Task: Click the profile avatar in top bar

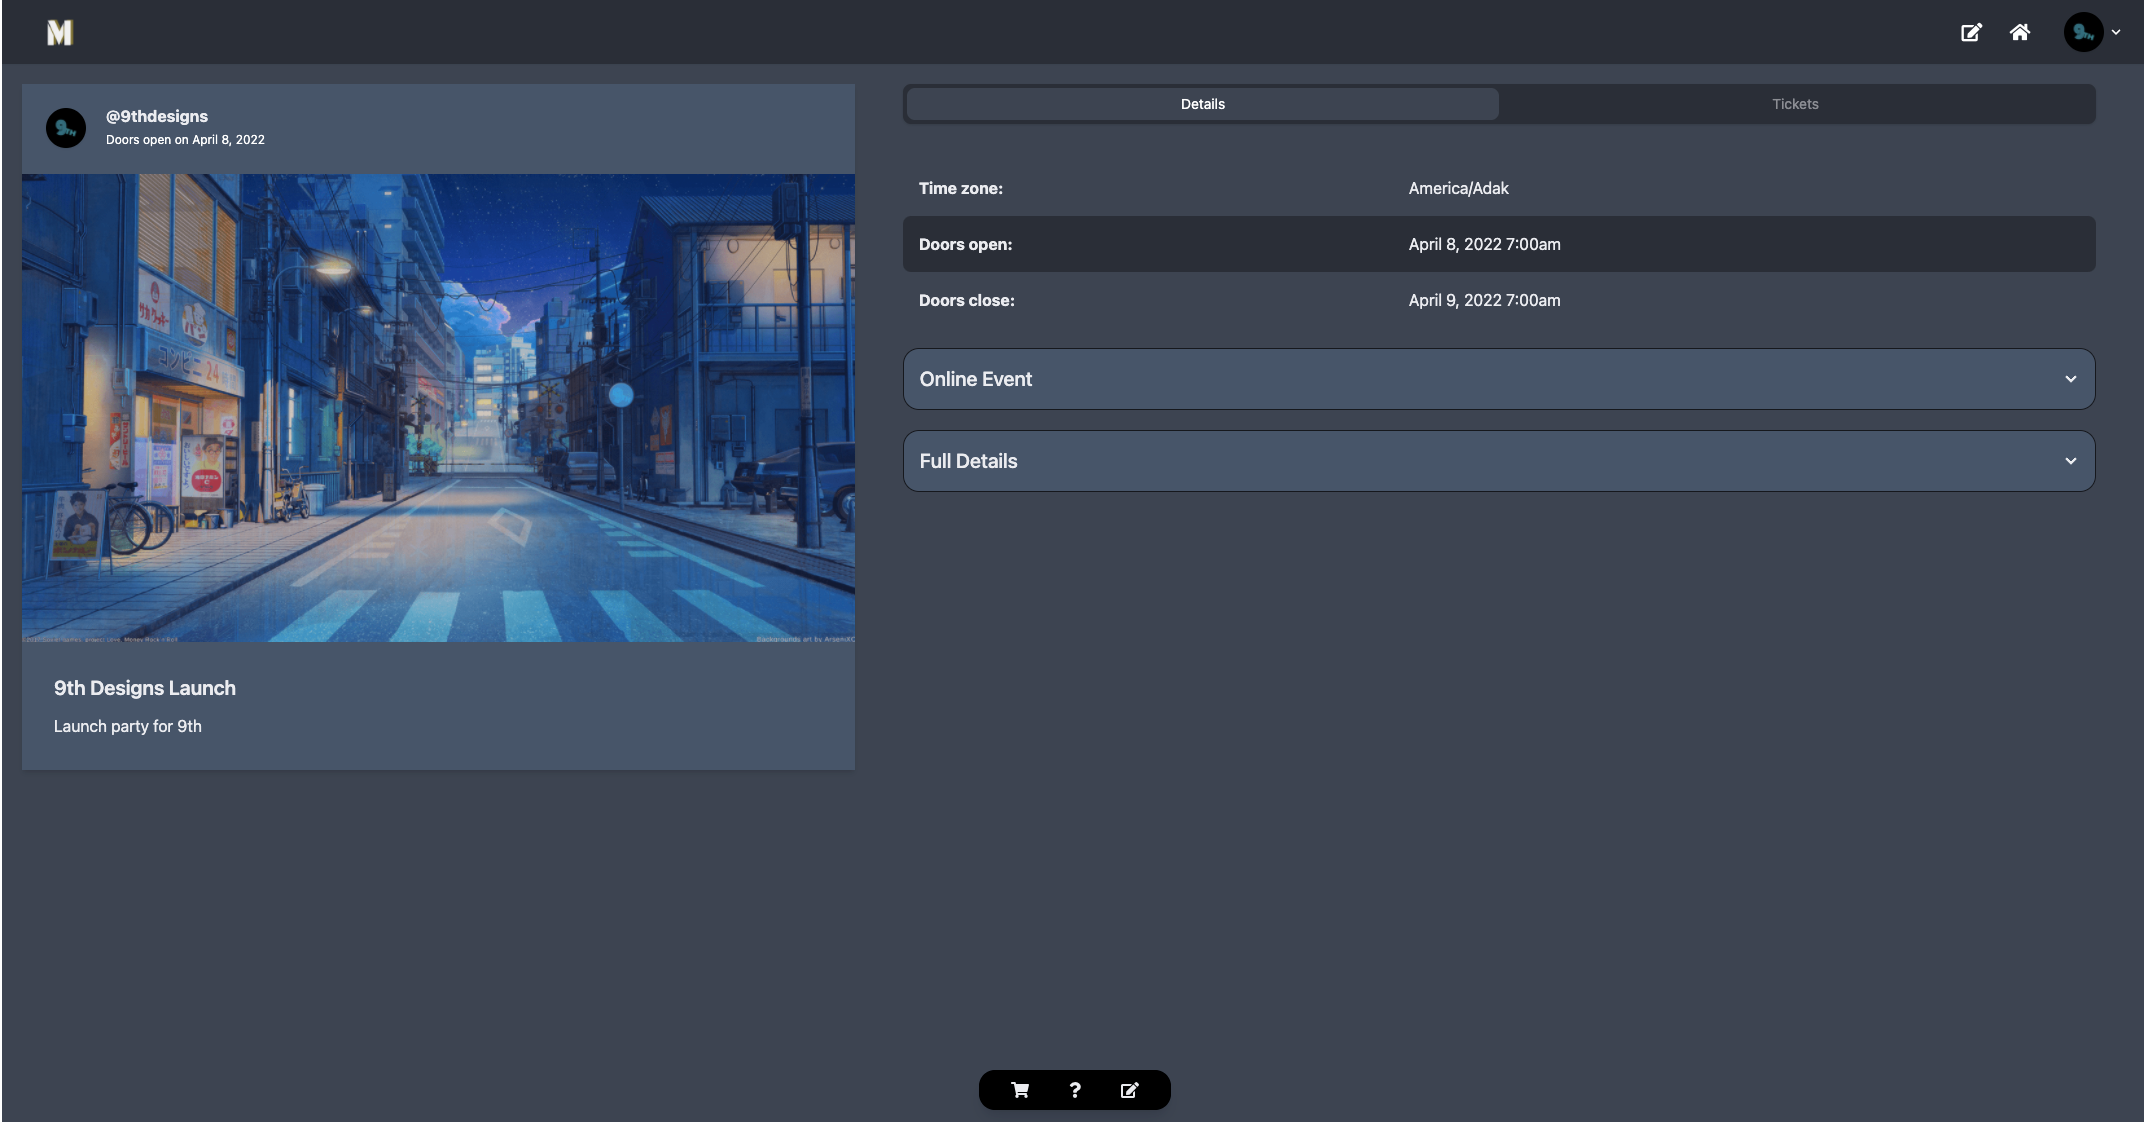Action: (2083, 33)
